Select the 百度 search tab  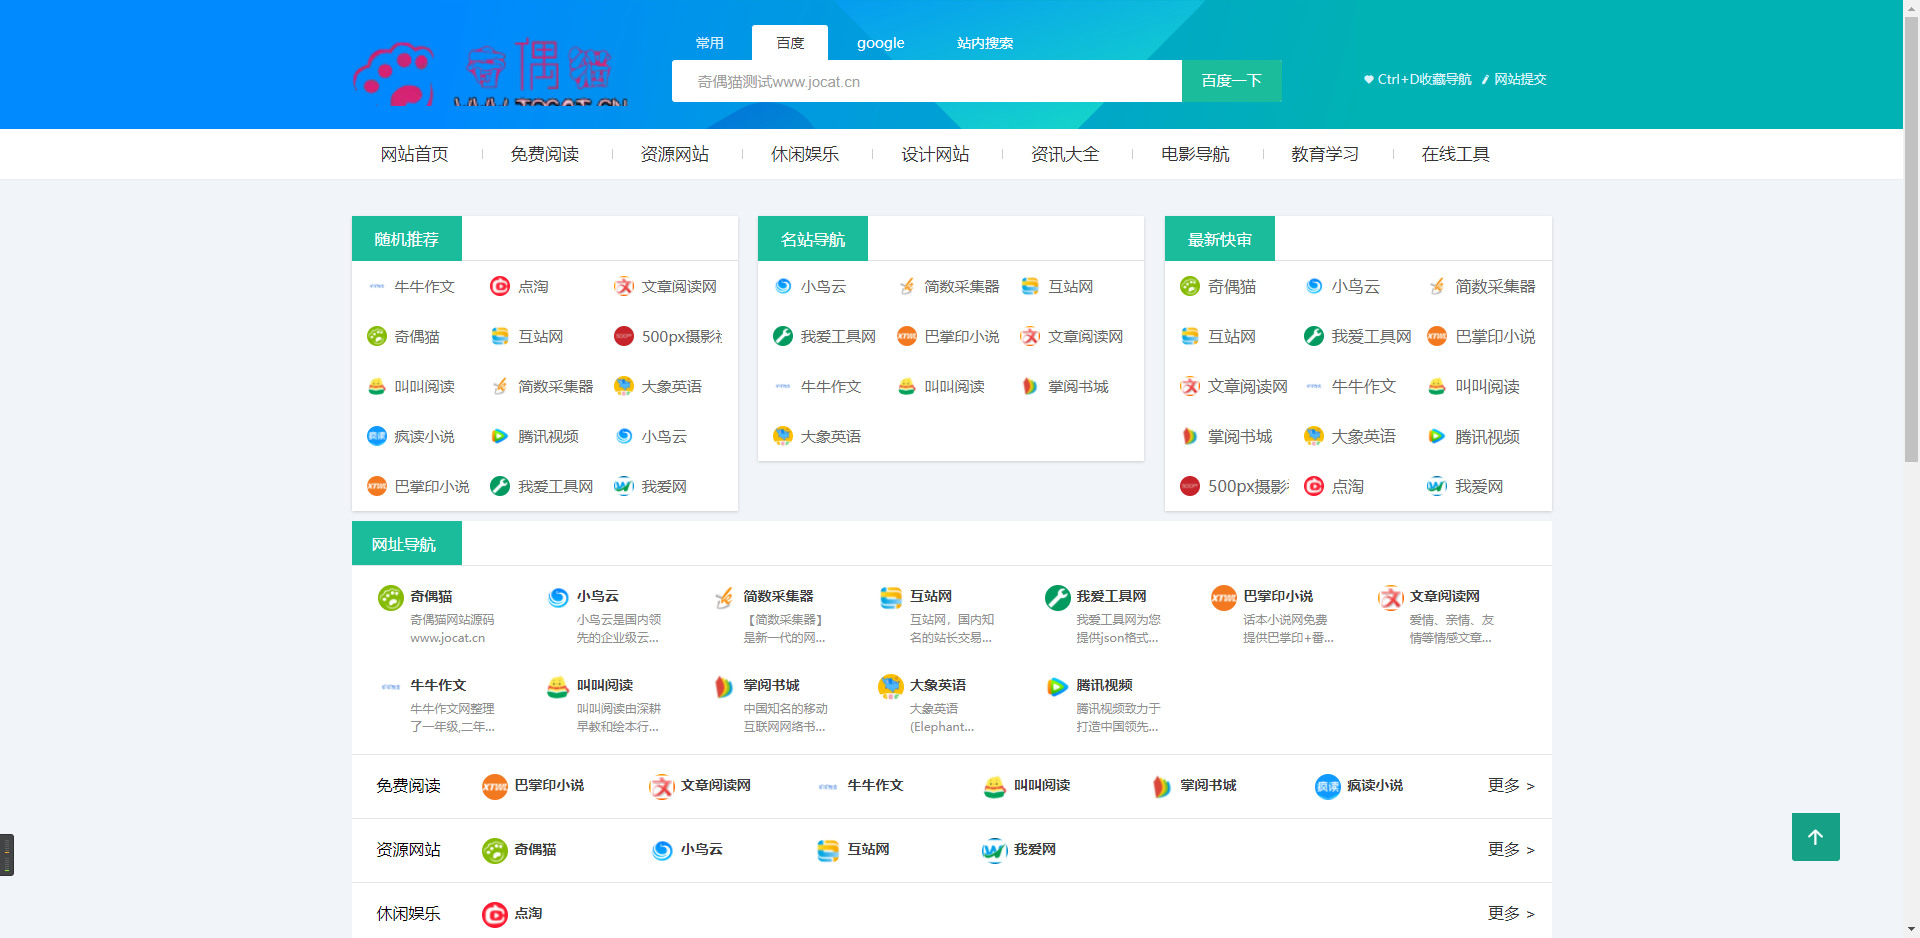[x=790, y=43]
